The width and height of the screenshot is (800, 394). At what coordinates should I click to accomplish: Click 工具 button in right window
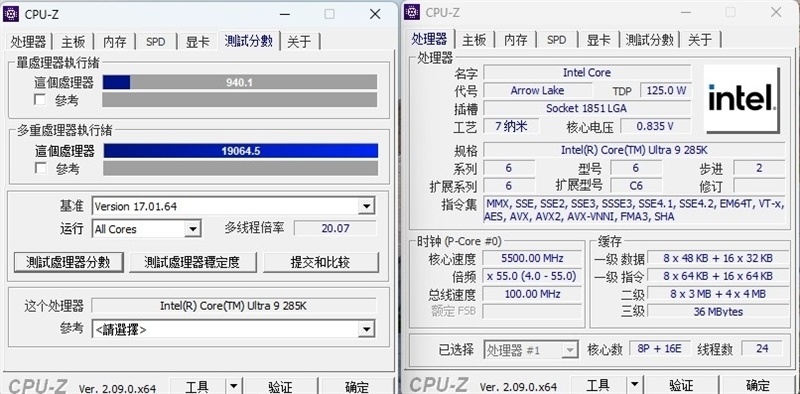[598, 385]
